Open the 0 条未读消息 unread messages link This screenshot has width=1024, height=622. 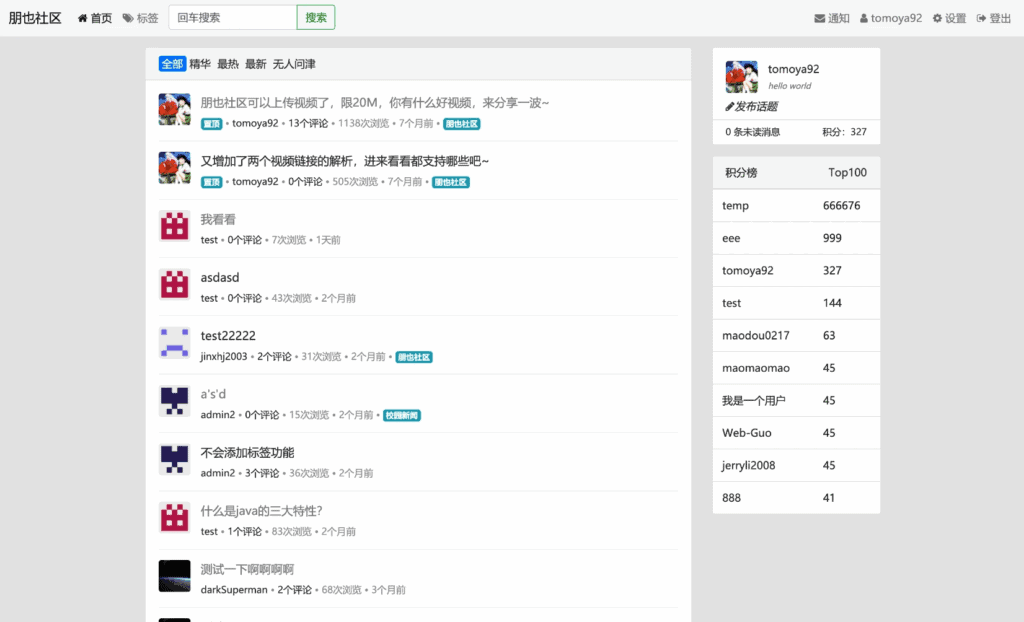[752, 132]
